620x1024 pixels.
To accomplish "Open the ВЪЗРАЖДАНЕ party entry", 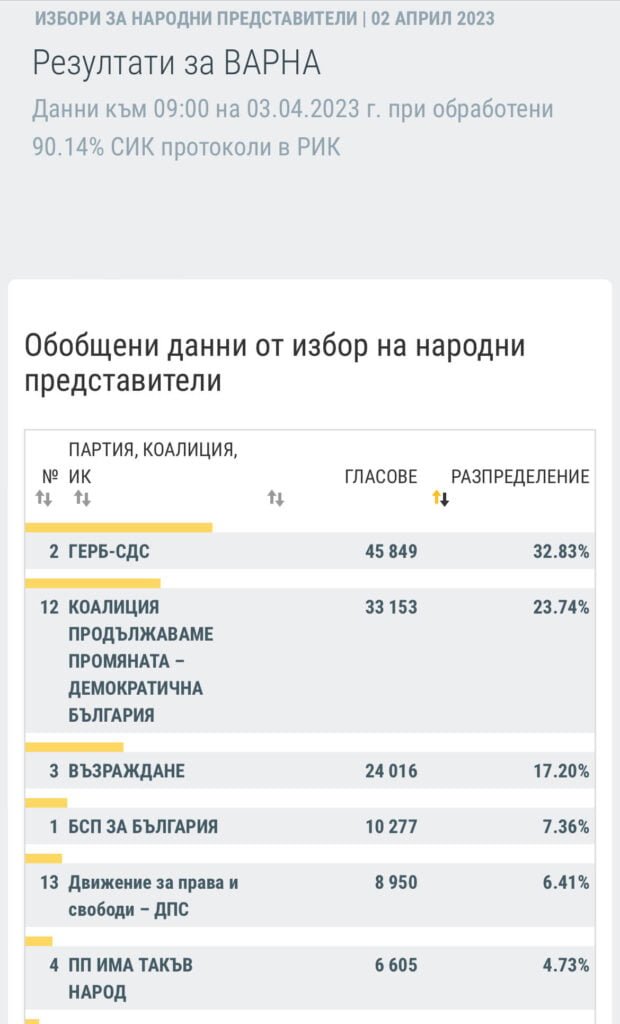I will 127,771.
